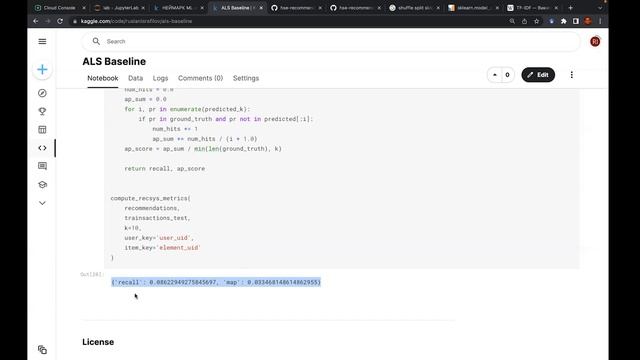Image resolution: width=640 pixels, height=360 pixels.
Task: Click the item_key='element_uid' code line
Action: click(162, 247)
